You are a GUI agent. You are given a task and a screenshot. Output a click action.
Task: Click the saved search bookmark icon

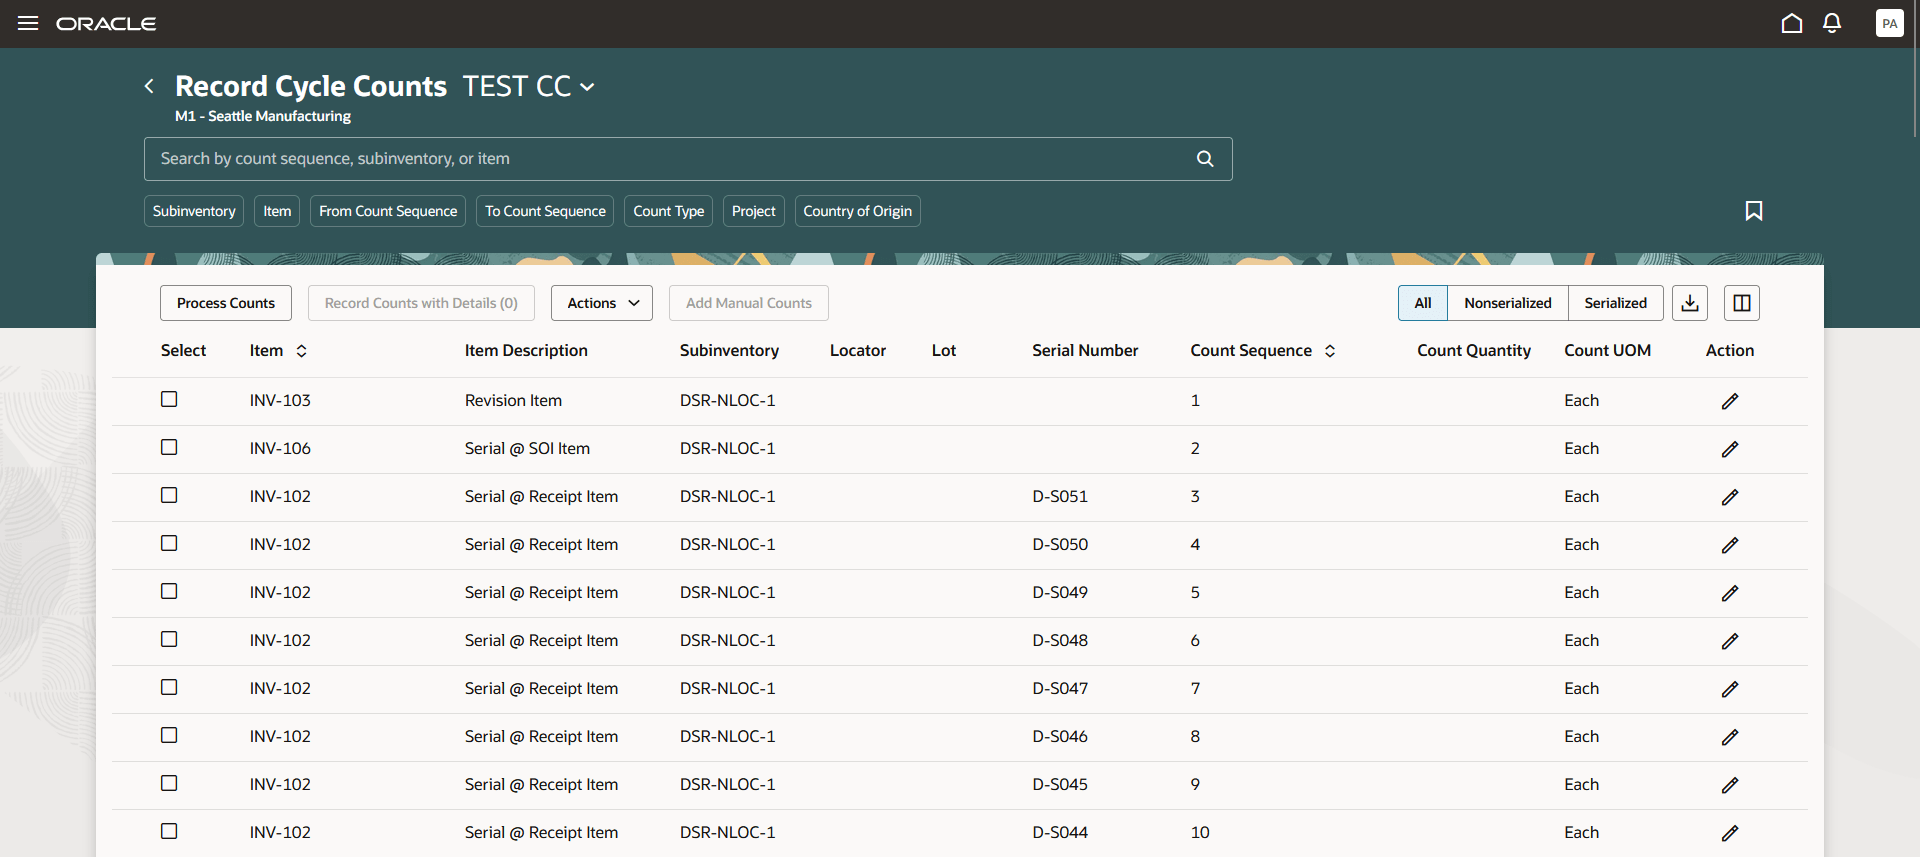click(x=1753, y=211)
